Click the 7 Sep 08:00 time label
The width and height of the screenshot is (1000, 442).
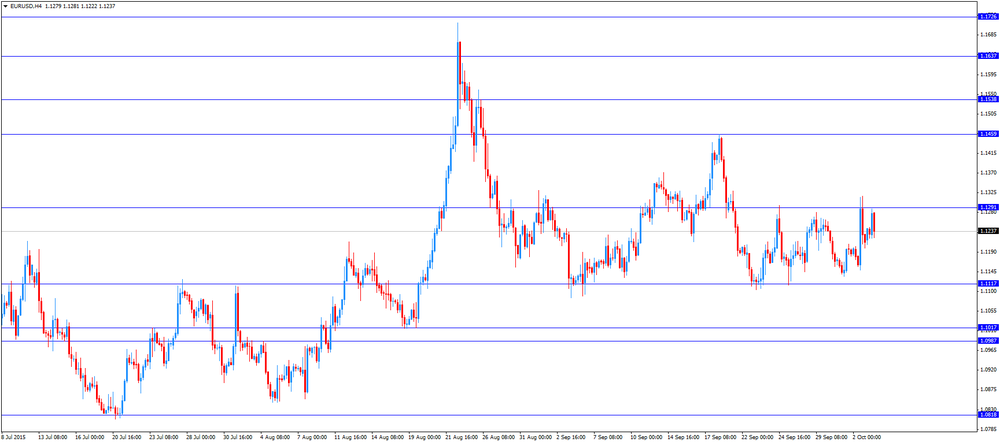[608, 438]
